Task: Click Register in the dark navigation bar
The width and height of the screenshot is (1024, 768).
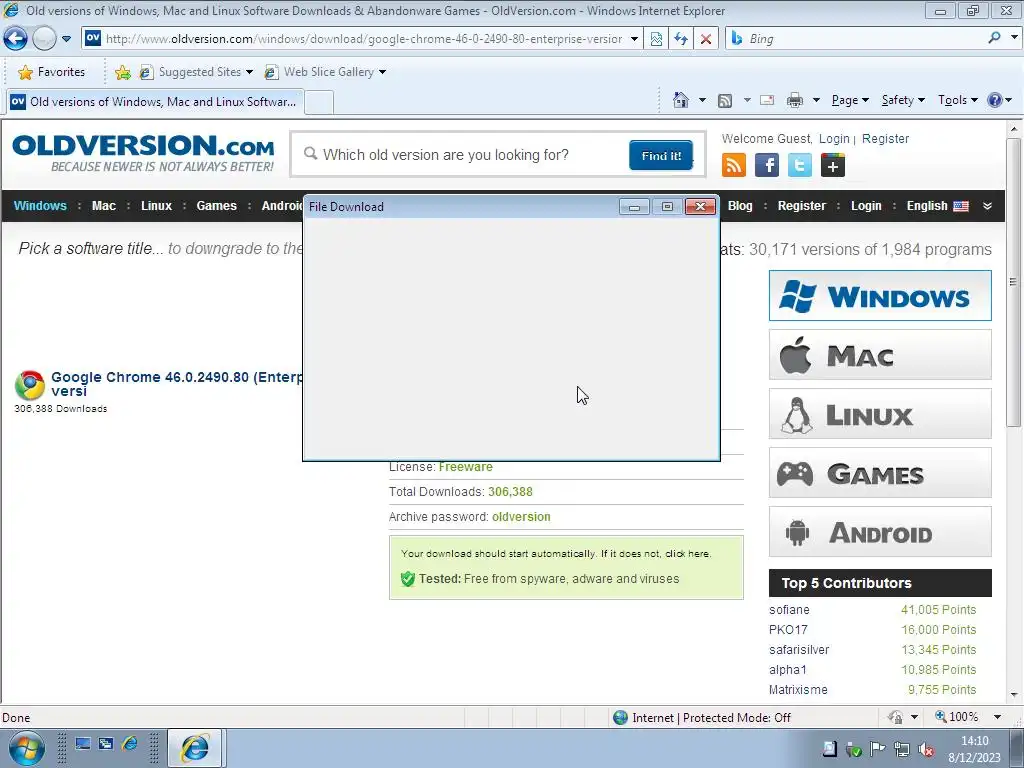Action: pyautogui.click(x=801, y=206)
